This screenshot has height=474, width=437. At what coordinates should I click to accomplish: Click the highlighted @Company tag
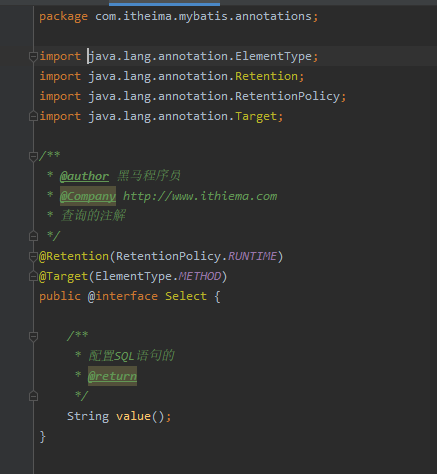88,196
